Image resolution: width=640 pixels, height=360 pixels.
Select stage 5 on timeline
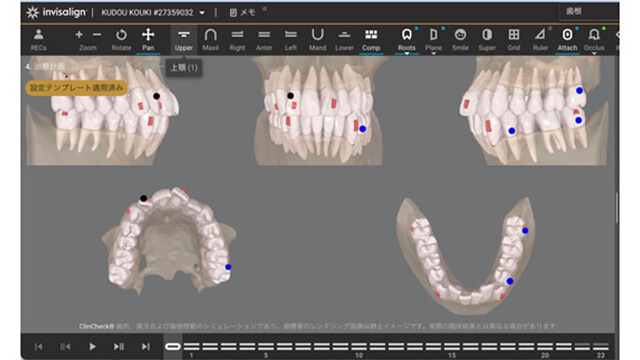(x=266, y=347)
